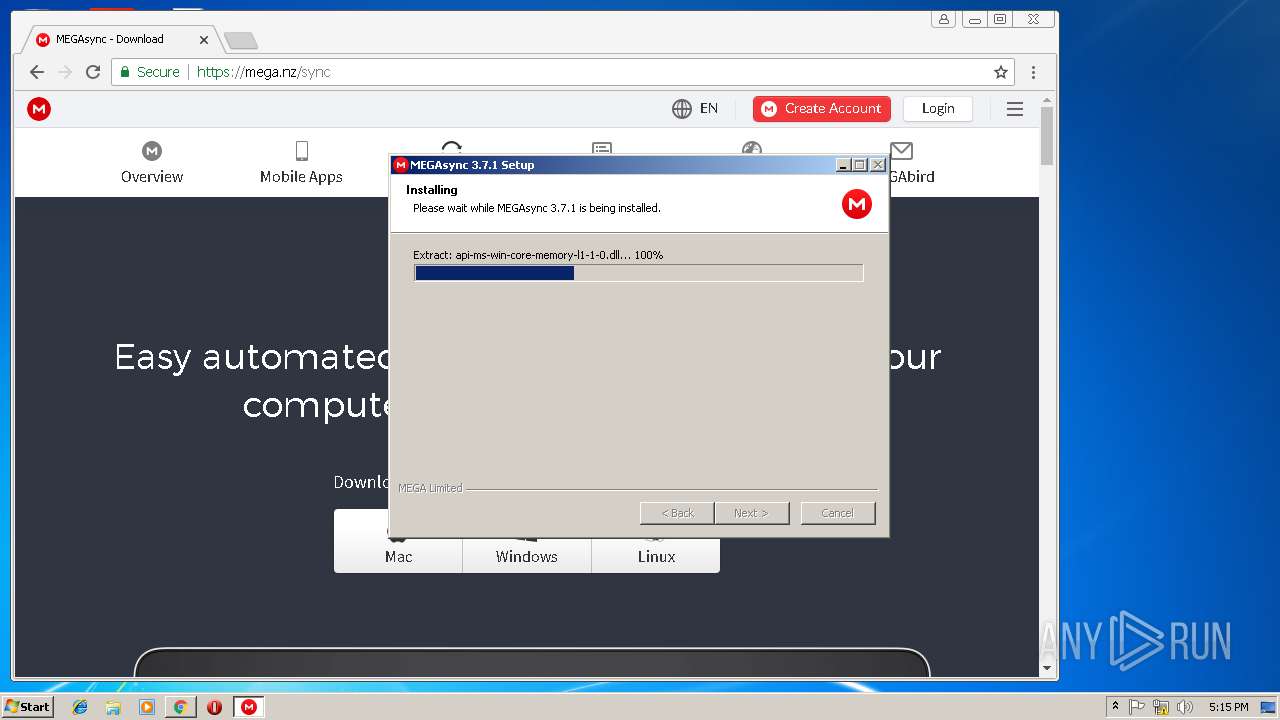
Task: Open the Mobile Apps section
Action: (301, 163)
